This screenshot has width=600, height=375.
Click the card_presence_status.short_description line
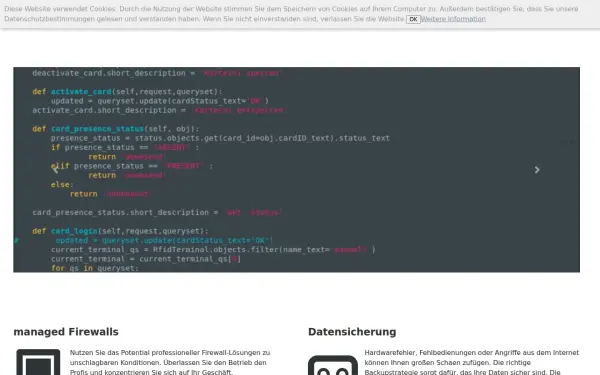click(x=157, y=212)
